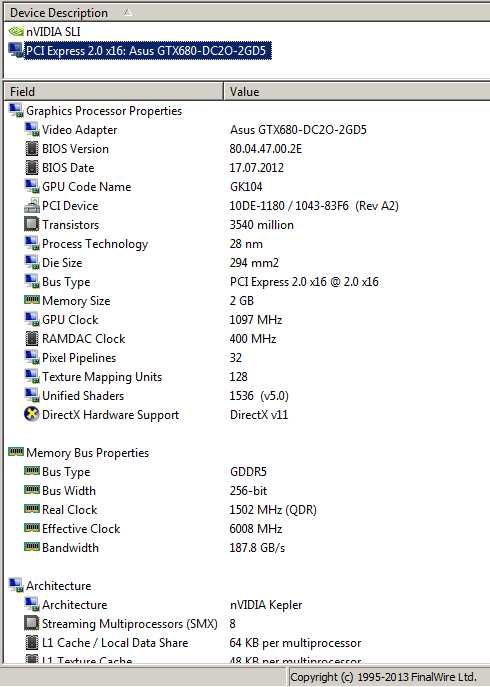
Task: Select the PCI Express 2.0 x16 Asus GTX680 device
Action: [148, 51]
